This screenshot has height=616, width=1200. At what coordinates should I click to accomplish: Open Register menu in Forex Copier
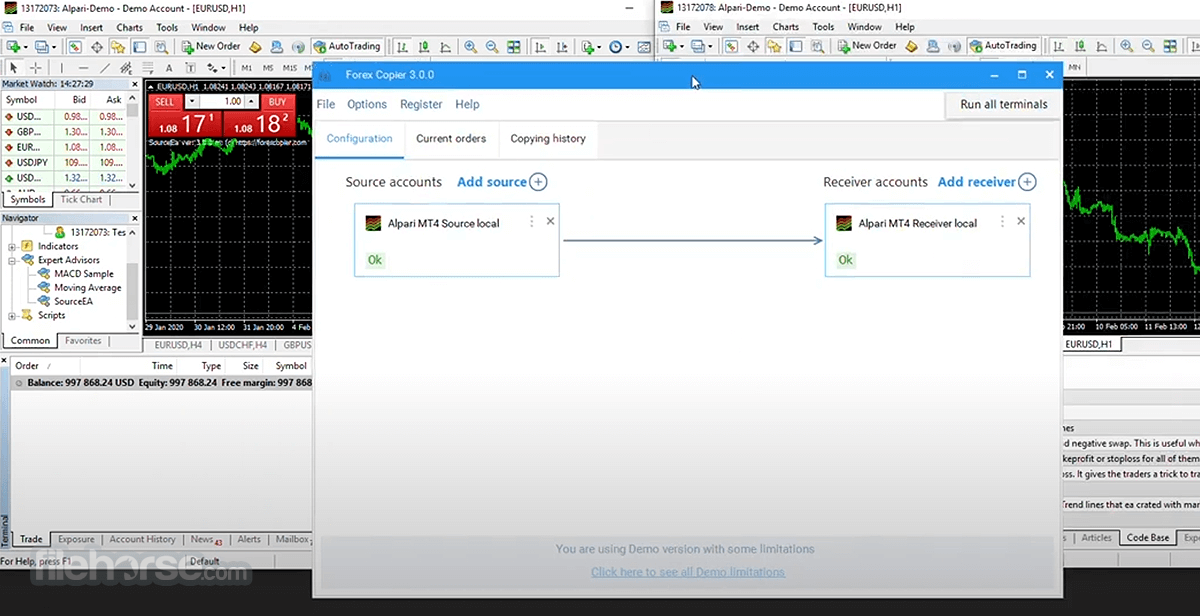pos(421,104)
